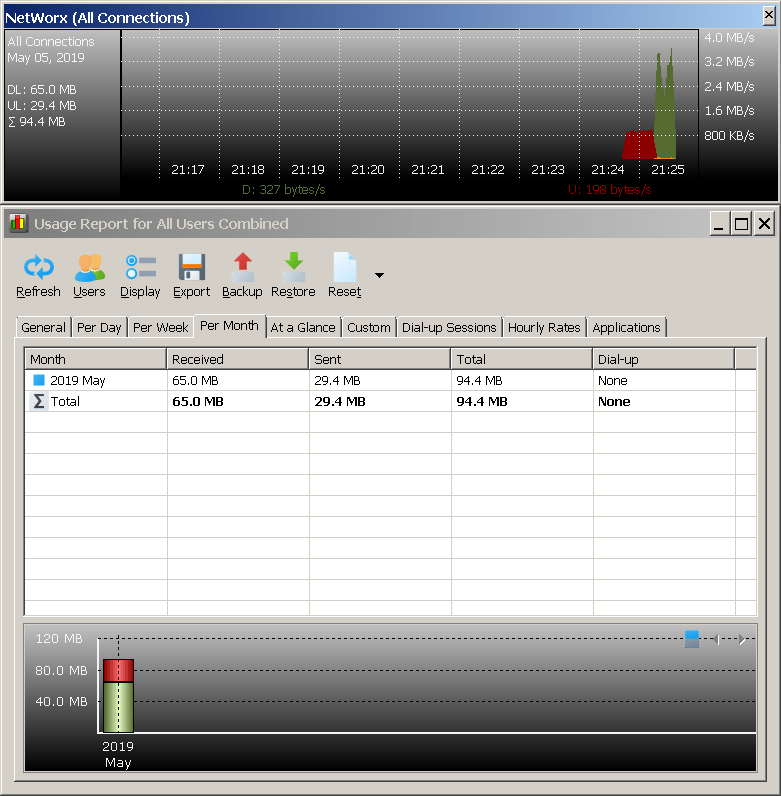Click the Reset blank page icon

(345, 267)
